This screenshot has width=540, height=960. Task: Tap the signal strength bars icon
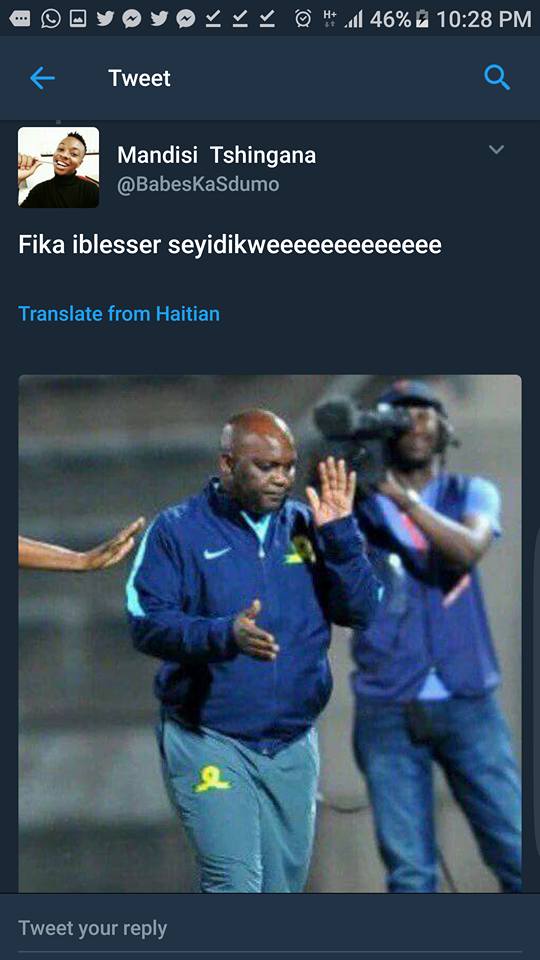click(353, 20)
